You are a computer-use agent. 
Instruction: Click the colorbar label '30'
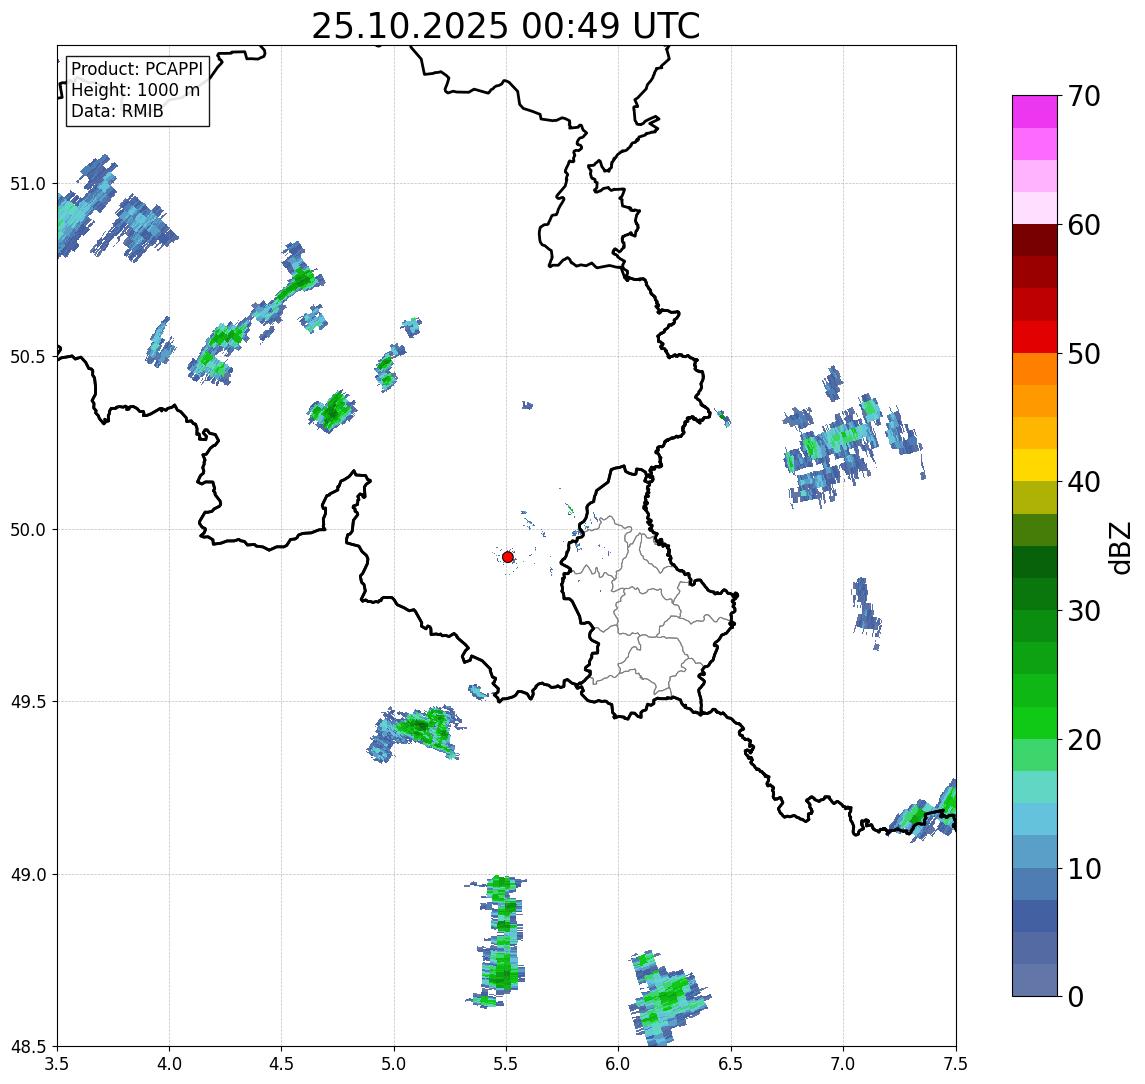point(1083,611)
